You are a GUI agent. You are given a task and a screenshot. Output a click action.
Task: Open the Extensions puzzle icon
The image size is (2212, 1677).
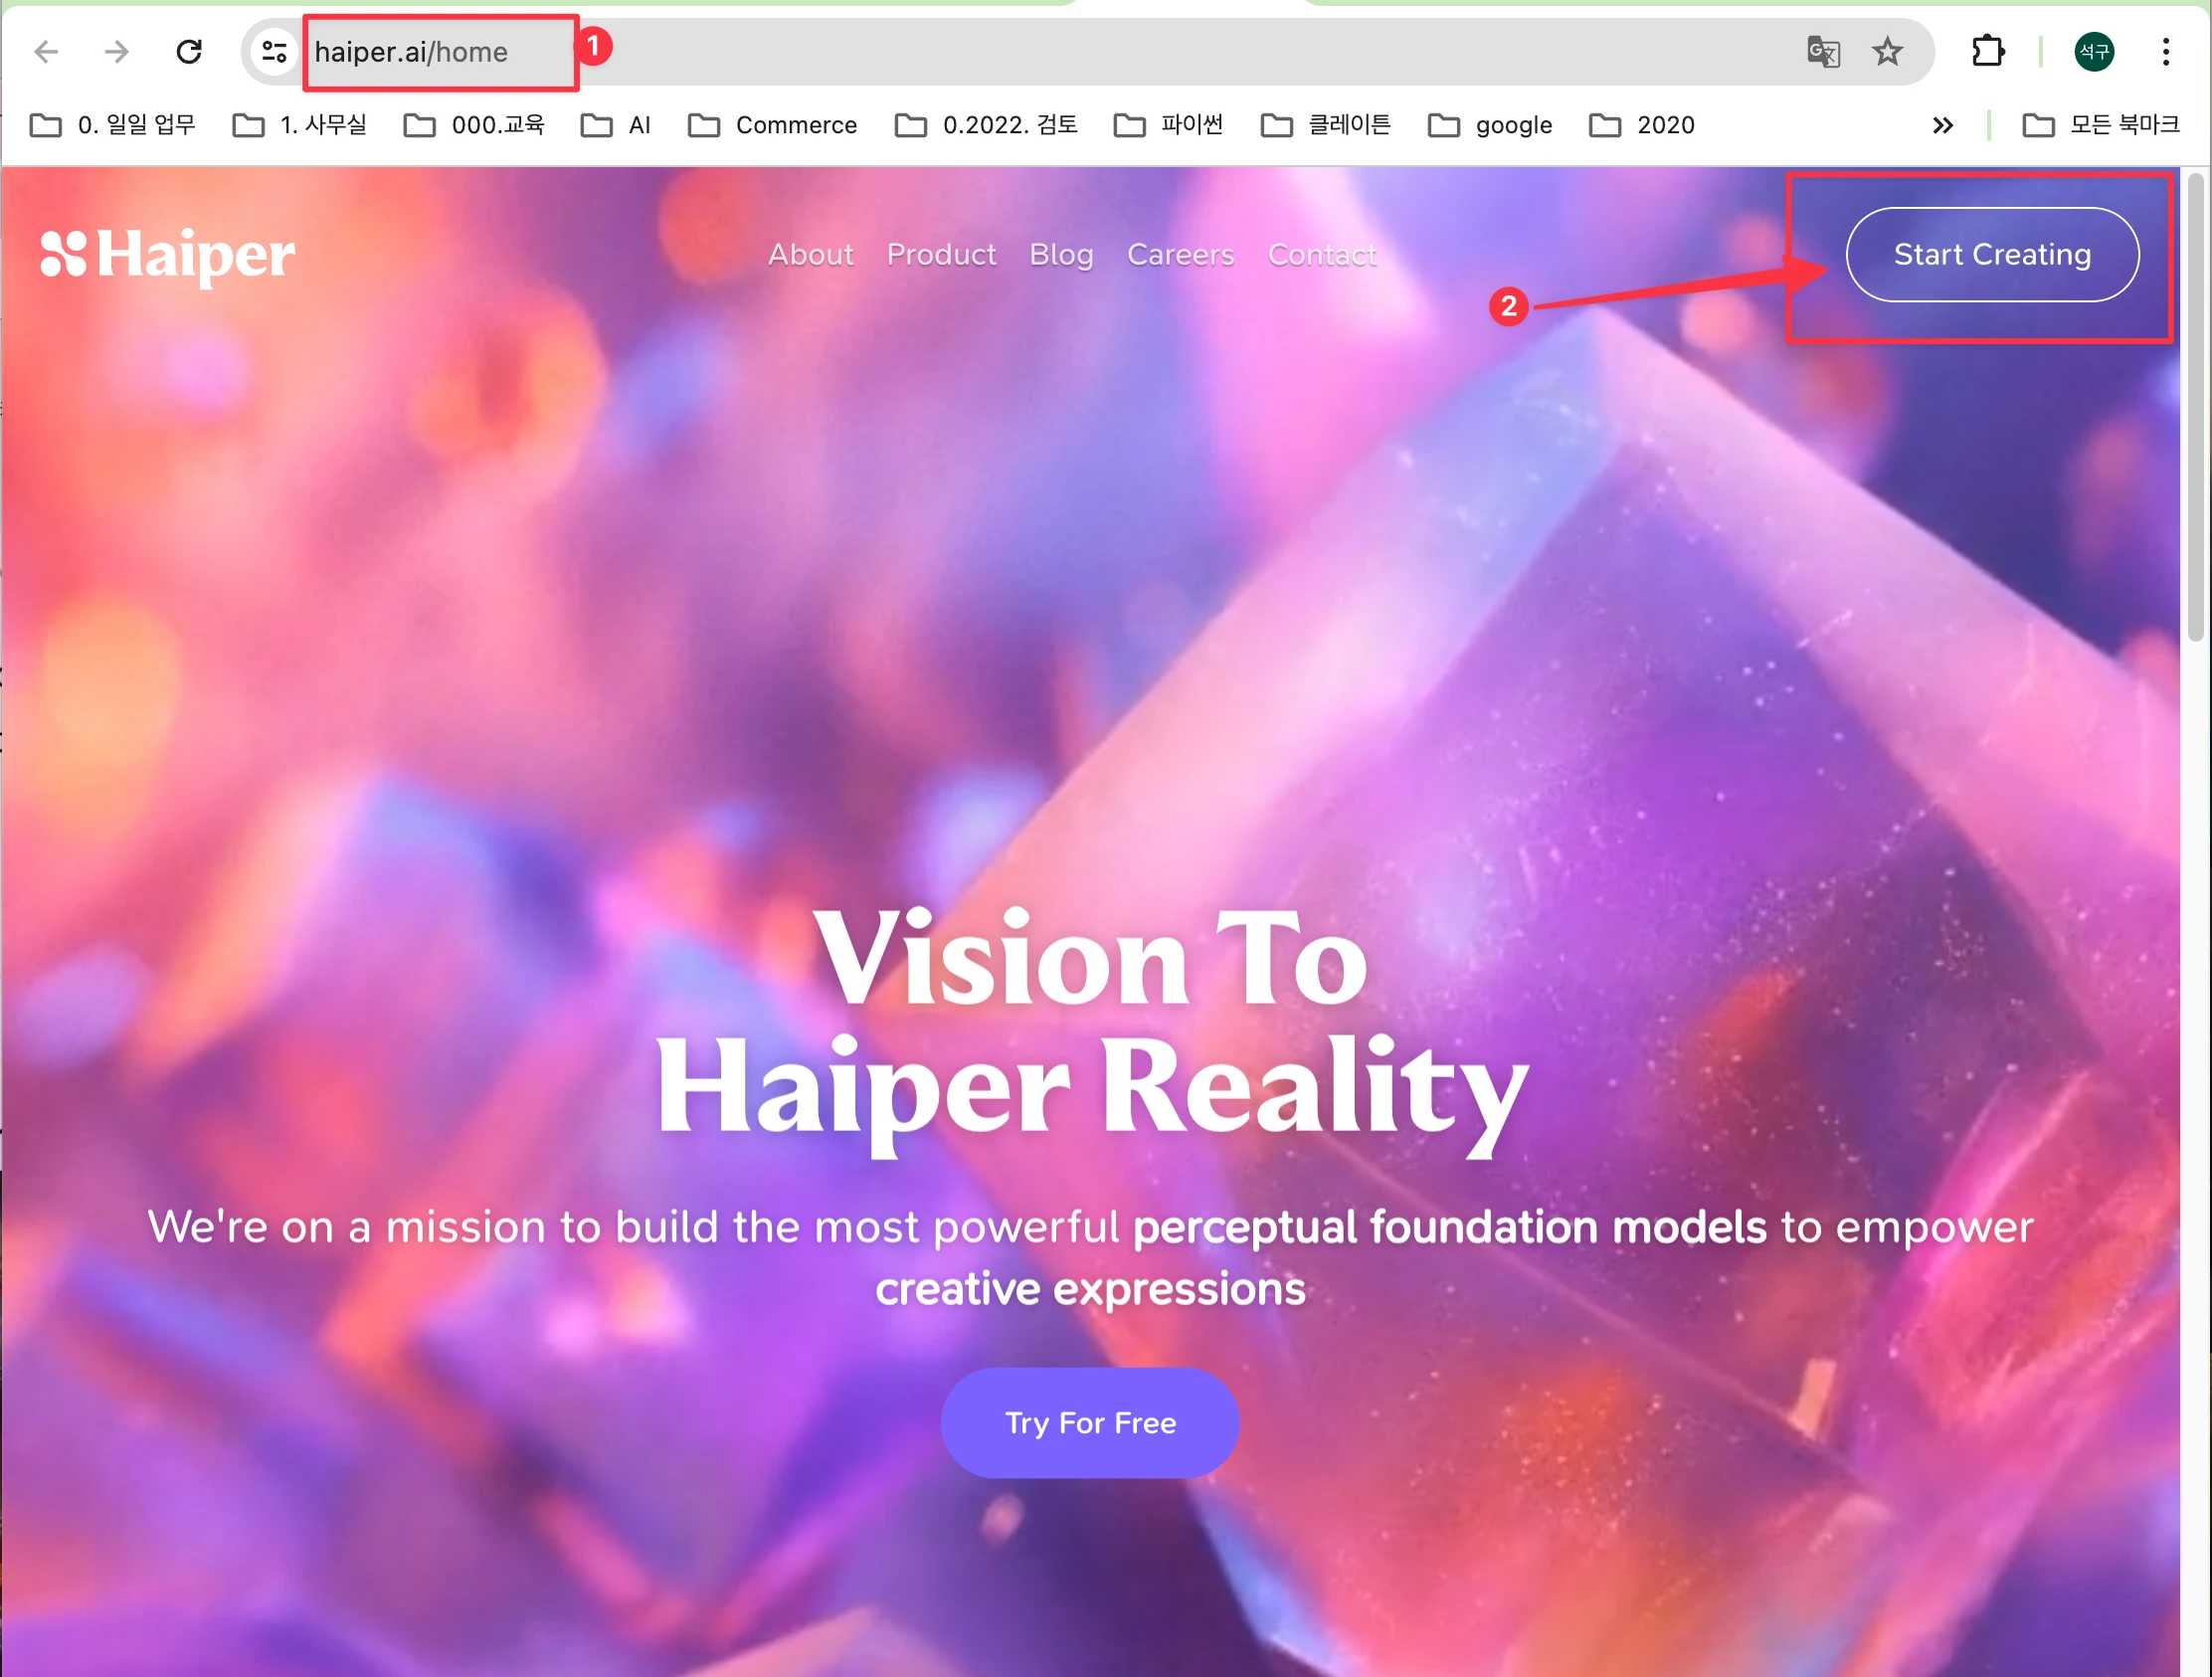point(1988,52)
